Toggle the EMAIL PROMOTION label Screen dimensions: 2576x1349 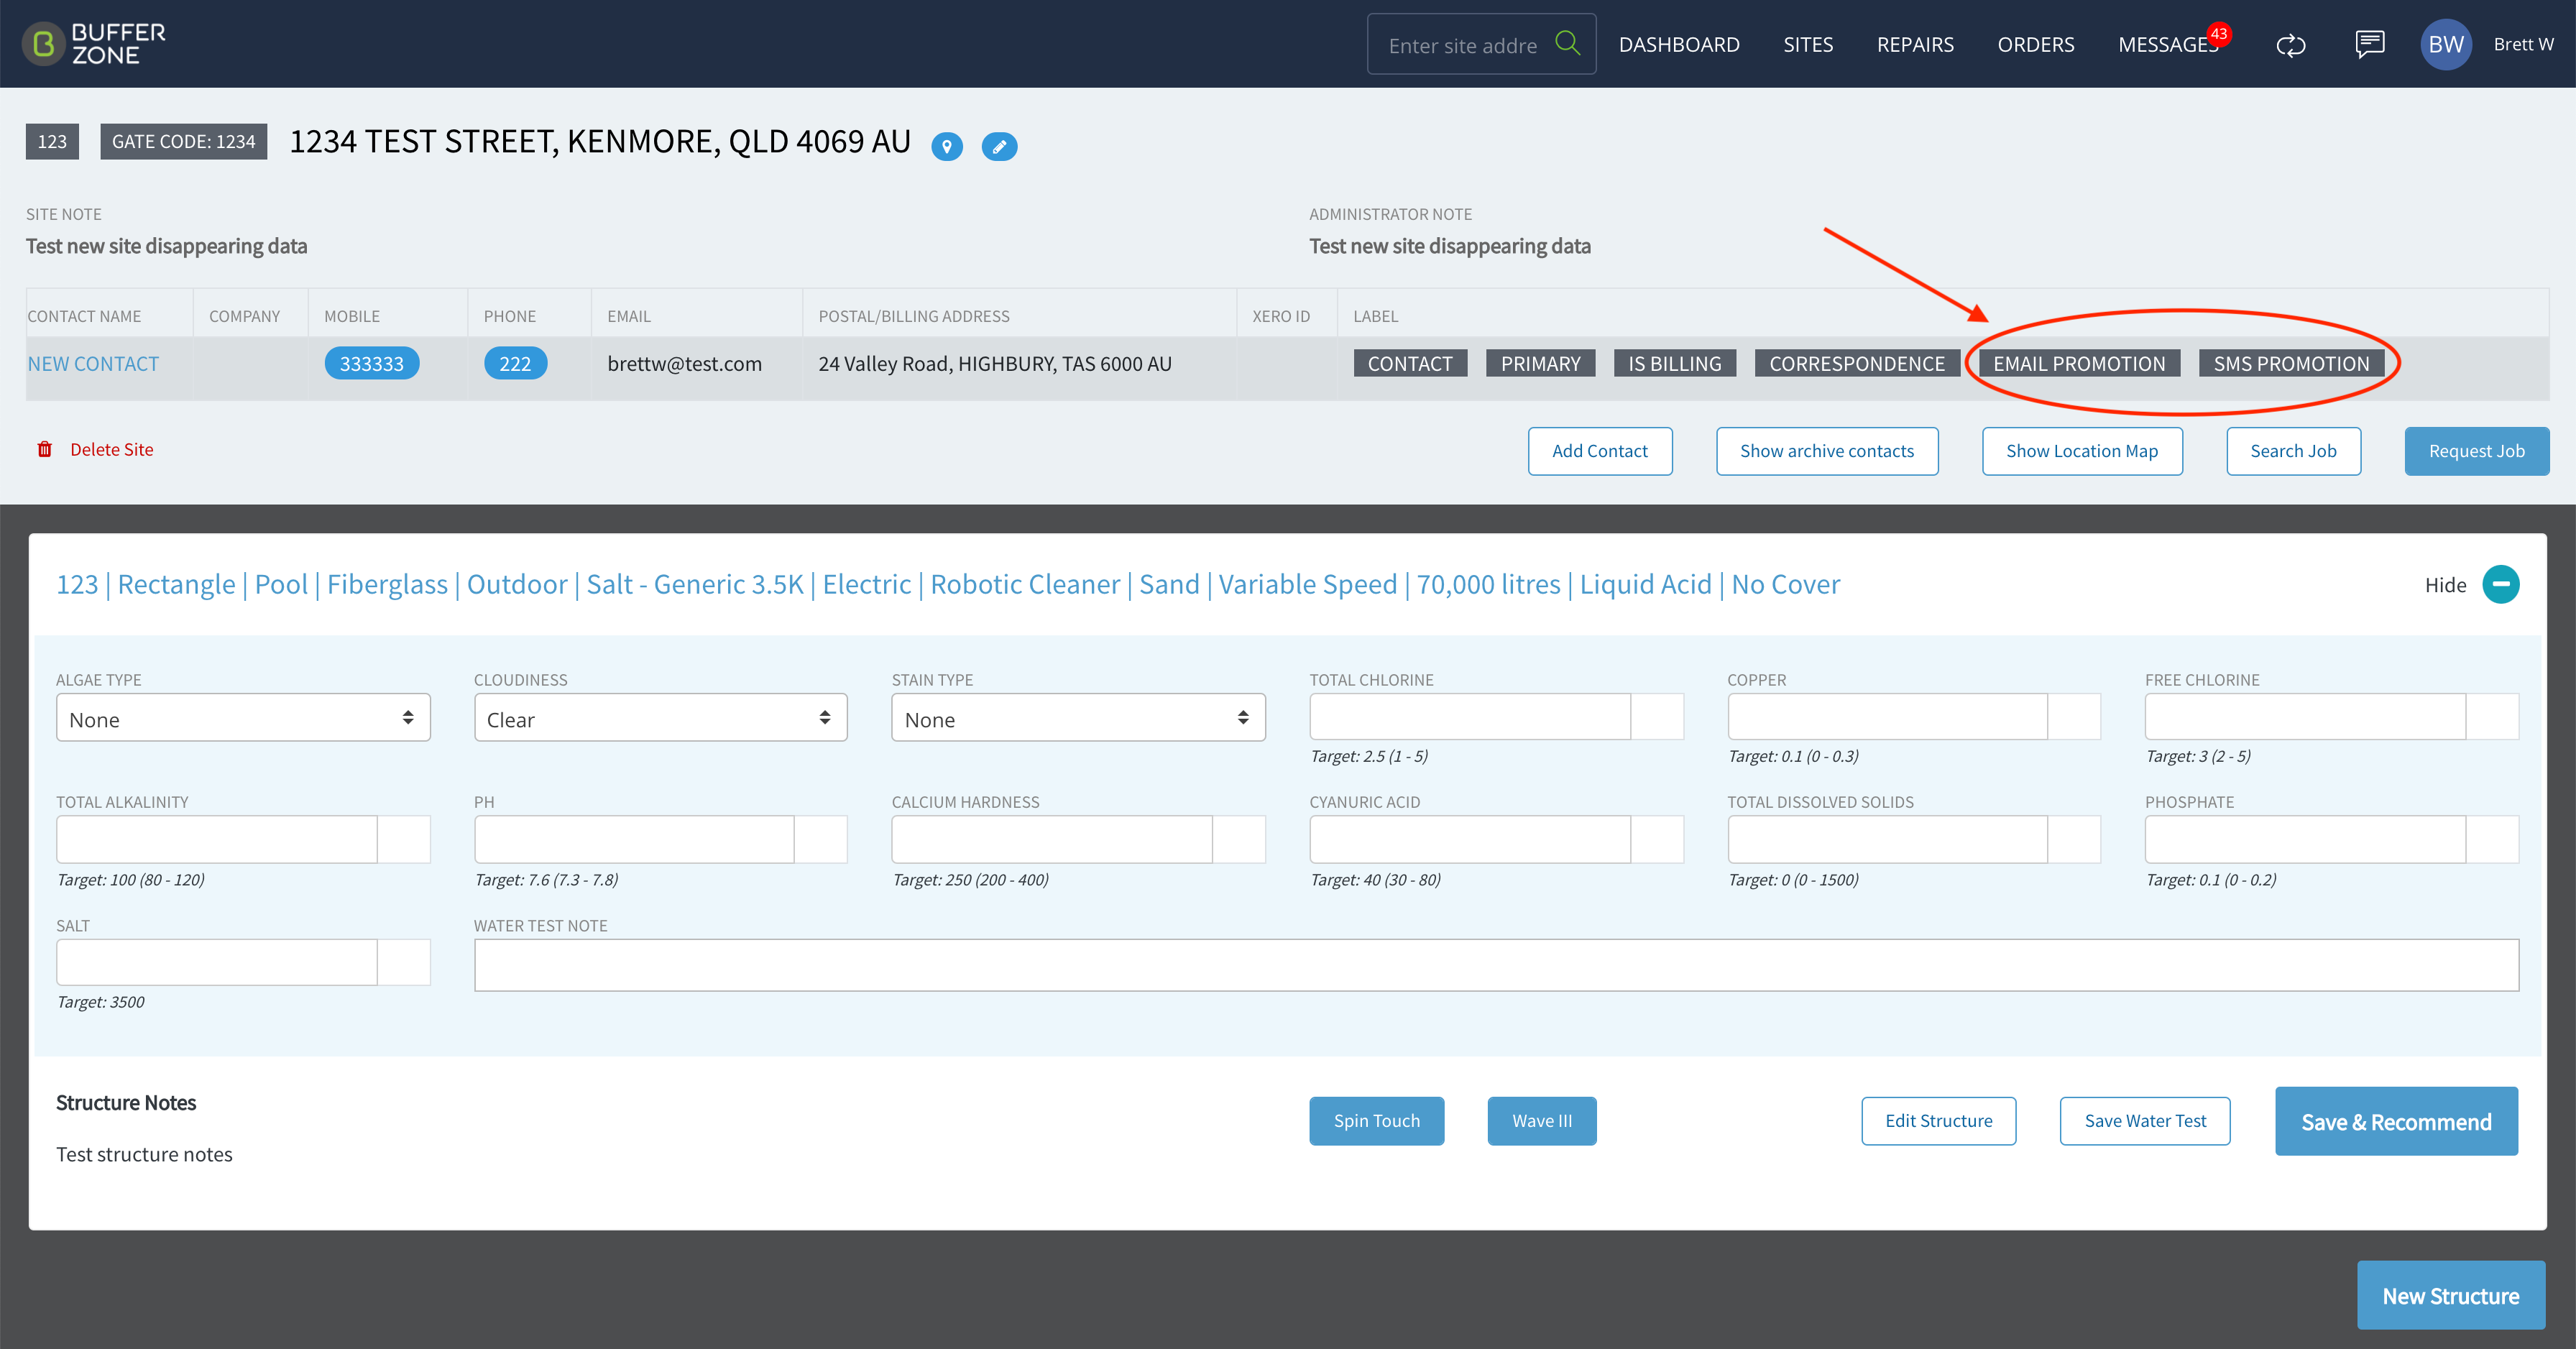(2078, 364)
